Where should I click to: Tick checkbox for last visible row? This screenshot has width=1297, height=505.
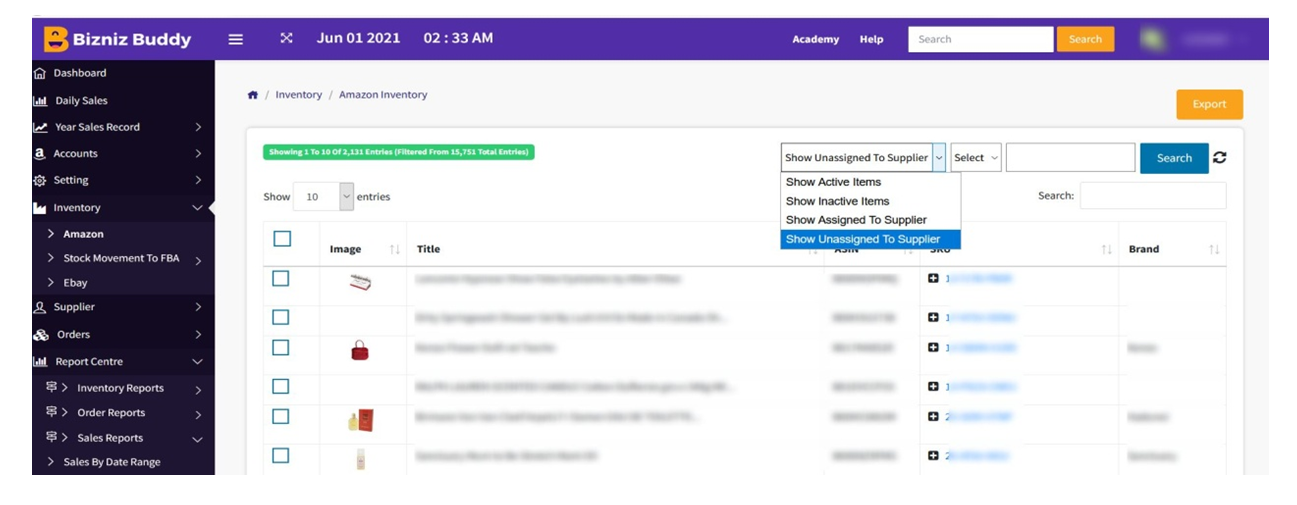(x=281, y=455)
